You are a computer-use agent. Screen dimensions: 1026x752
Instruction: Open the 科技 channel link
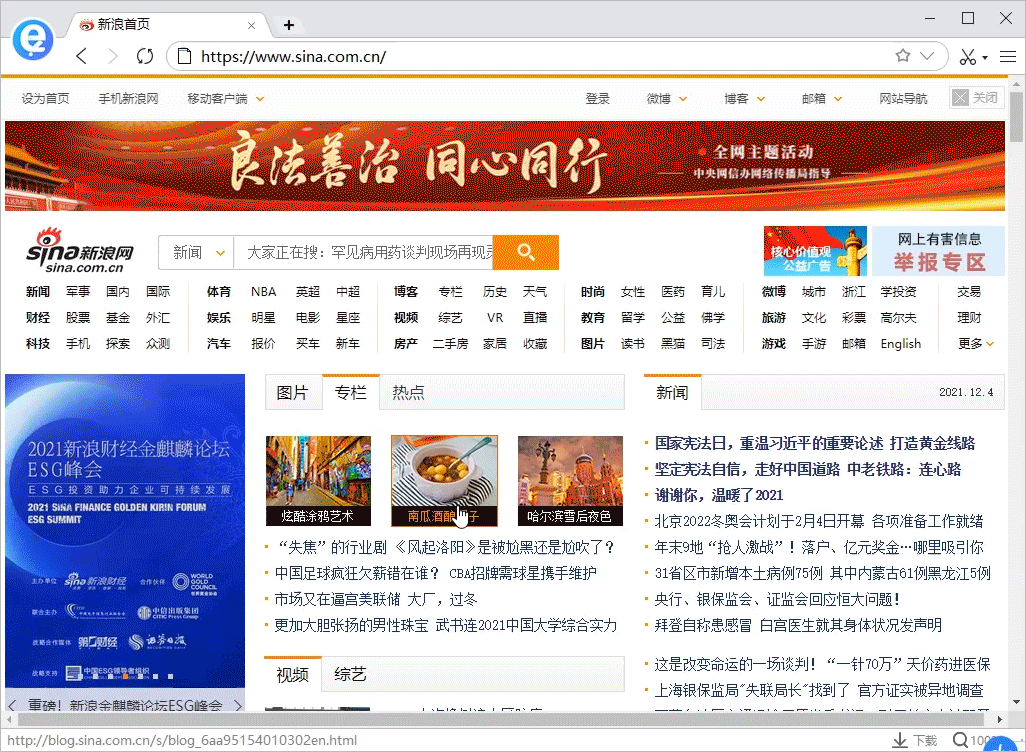tap(38, 344)
